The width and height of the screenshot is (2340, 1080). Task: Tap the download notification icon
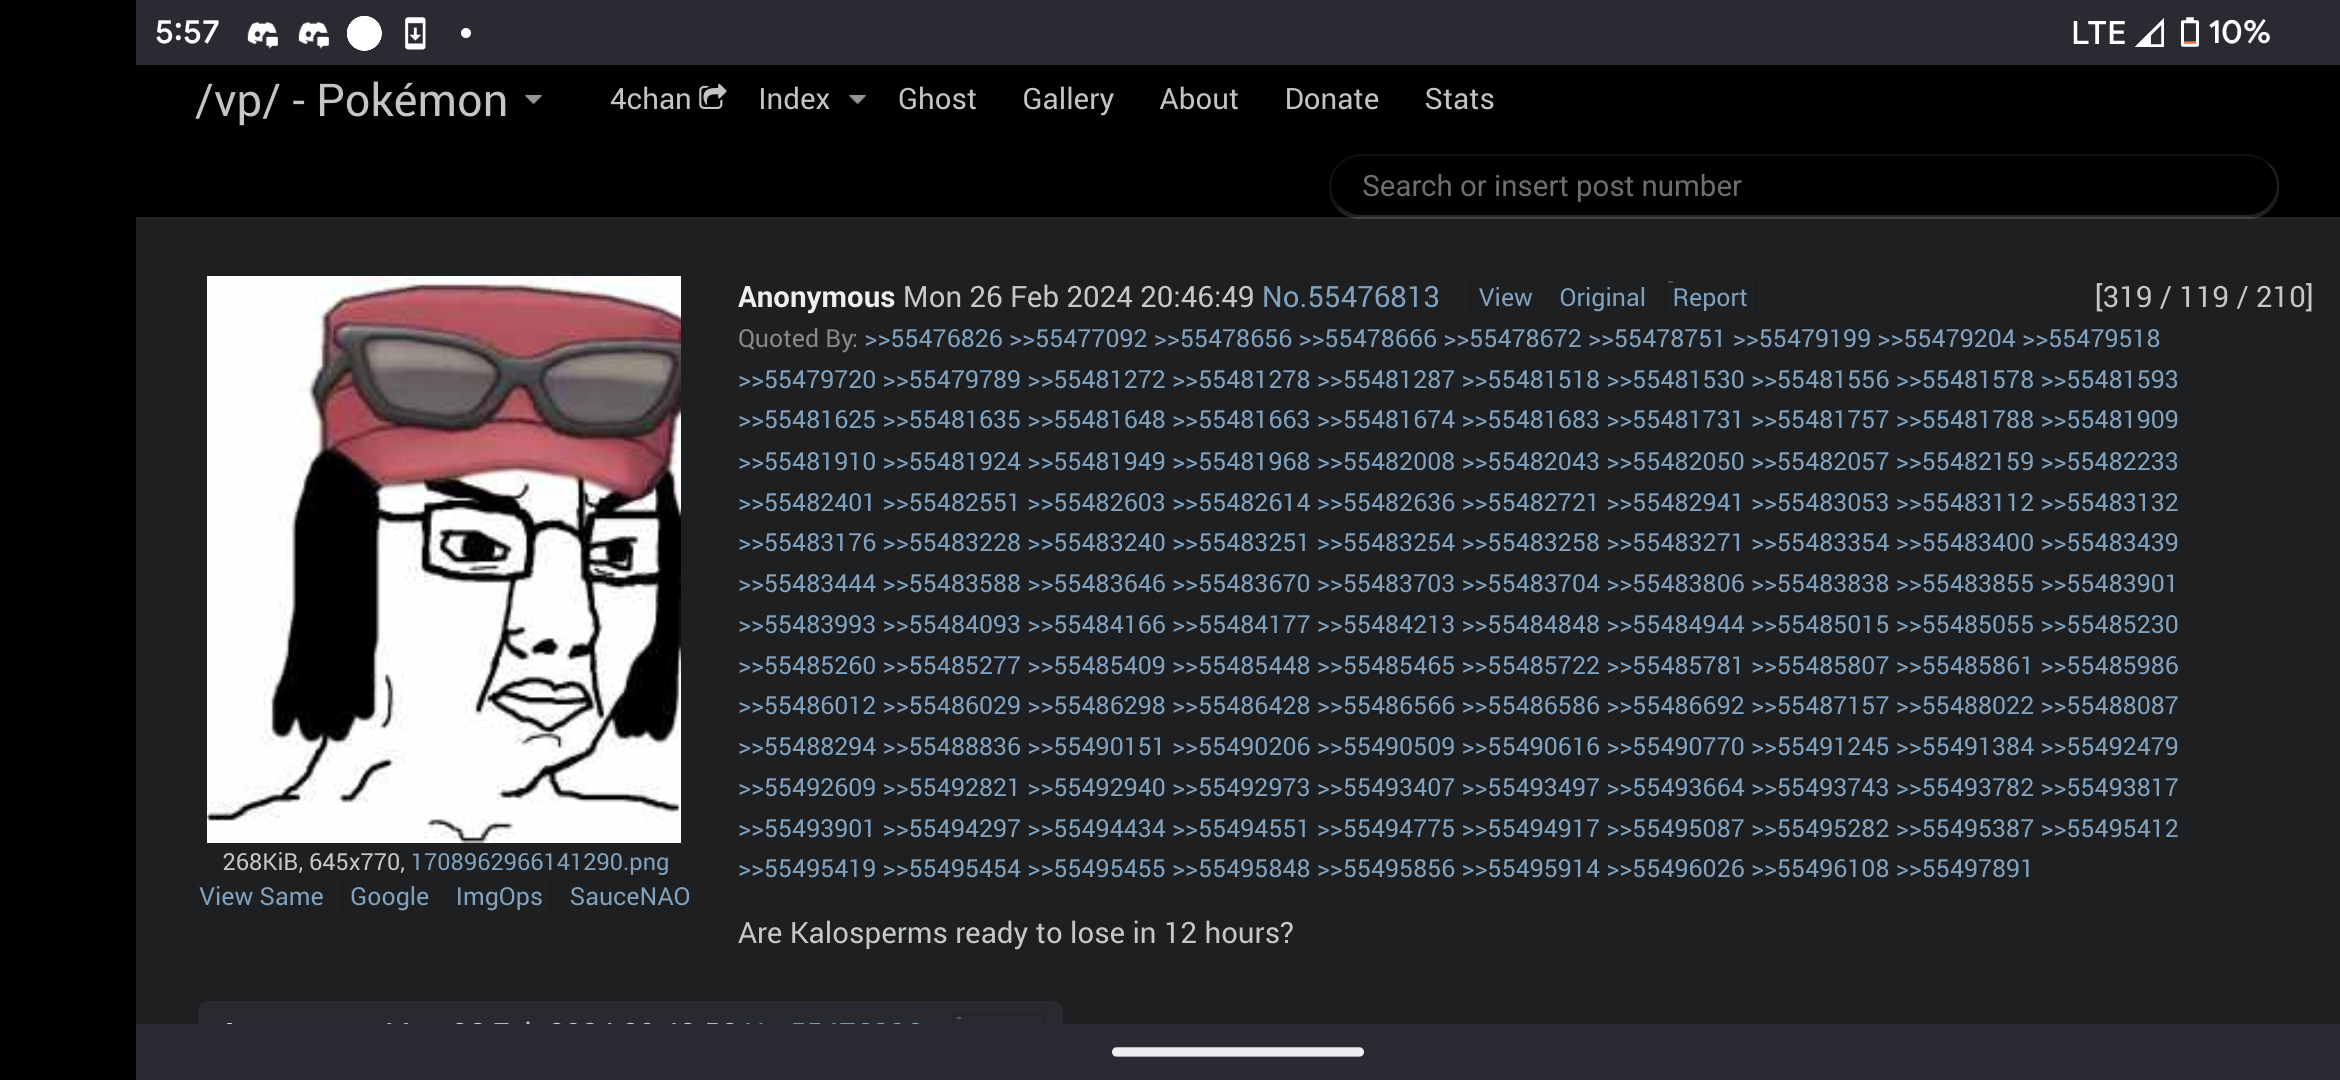415,34
